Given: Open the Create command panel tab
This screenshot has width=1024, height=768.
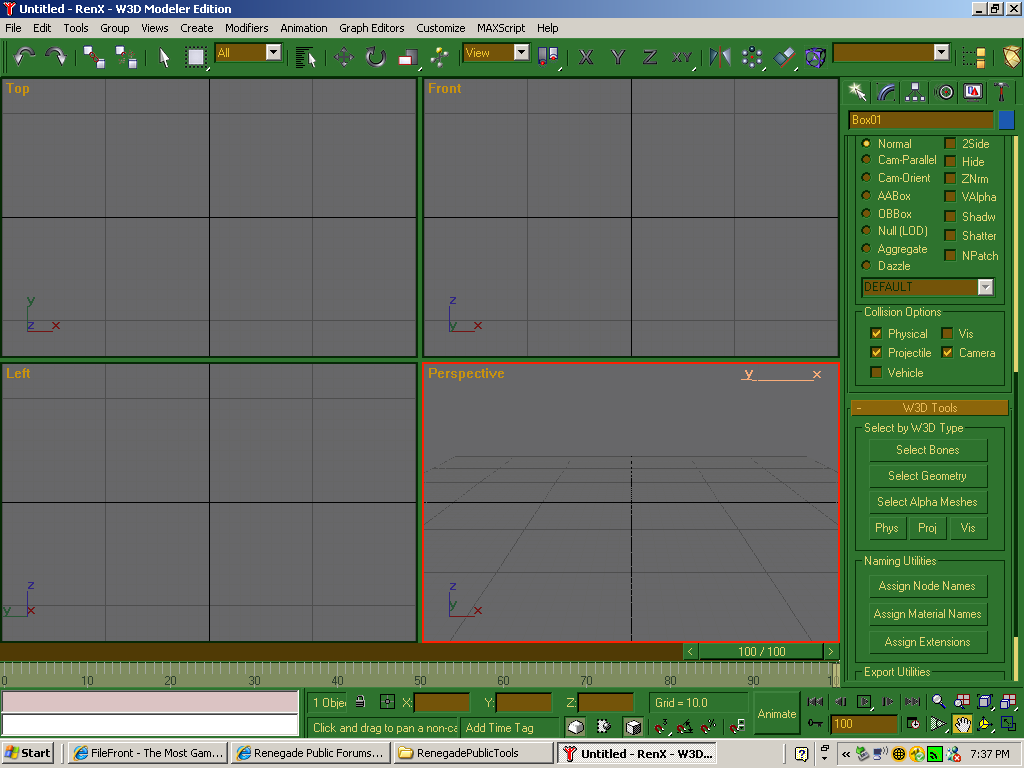Looking at the screenshot, I should pyautogui.click(x=857, y=92).
